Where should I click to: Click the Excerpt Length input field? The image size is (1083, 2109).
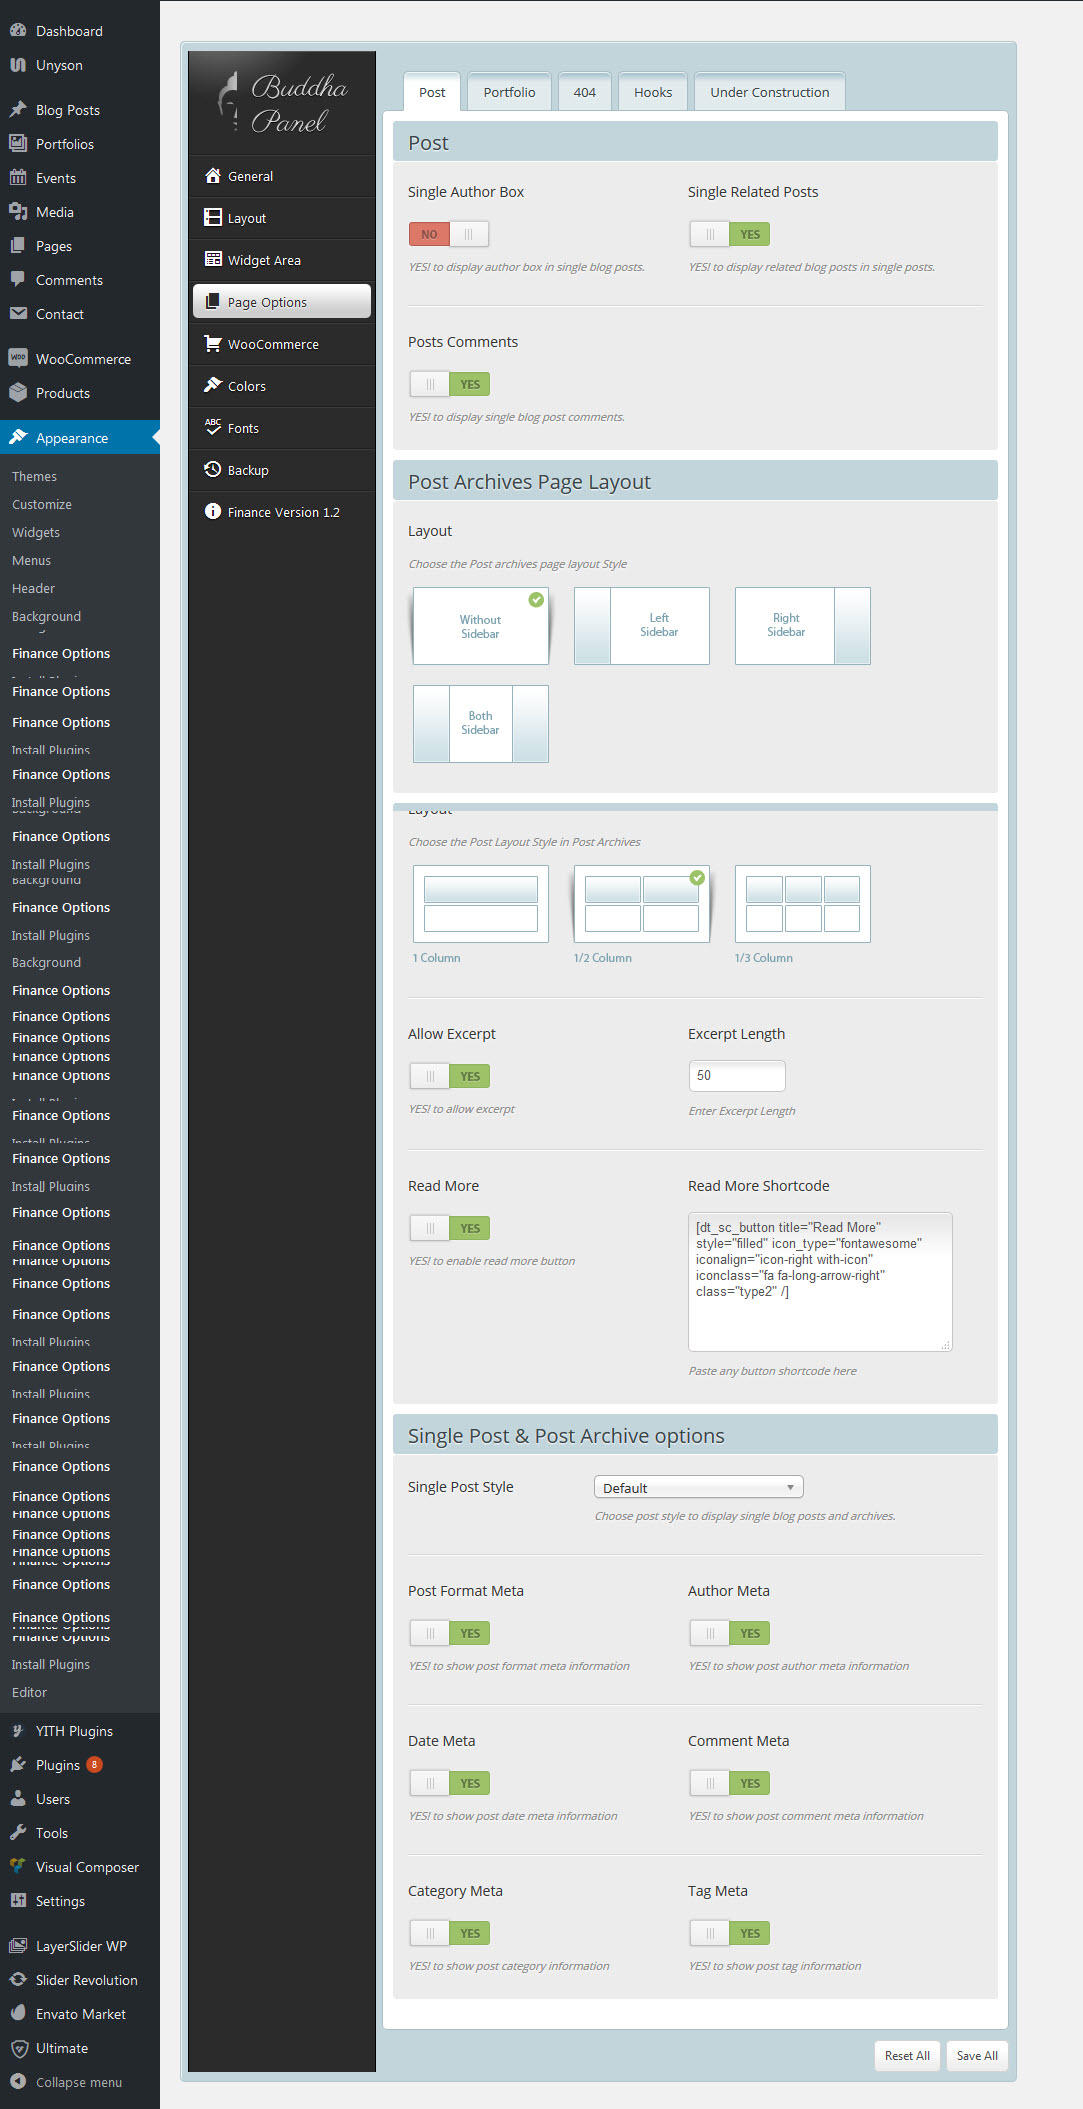[x=736, y=1076]
